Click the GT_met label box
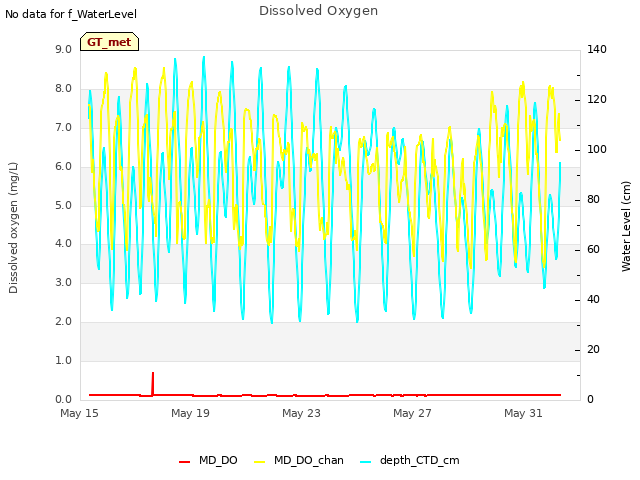Screen dimensions: 640x480 109,42
